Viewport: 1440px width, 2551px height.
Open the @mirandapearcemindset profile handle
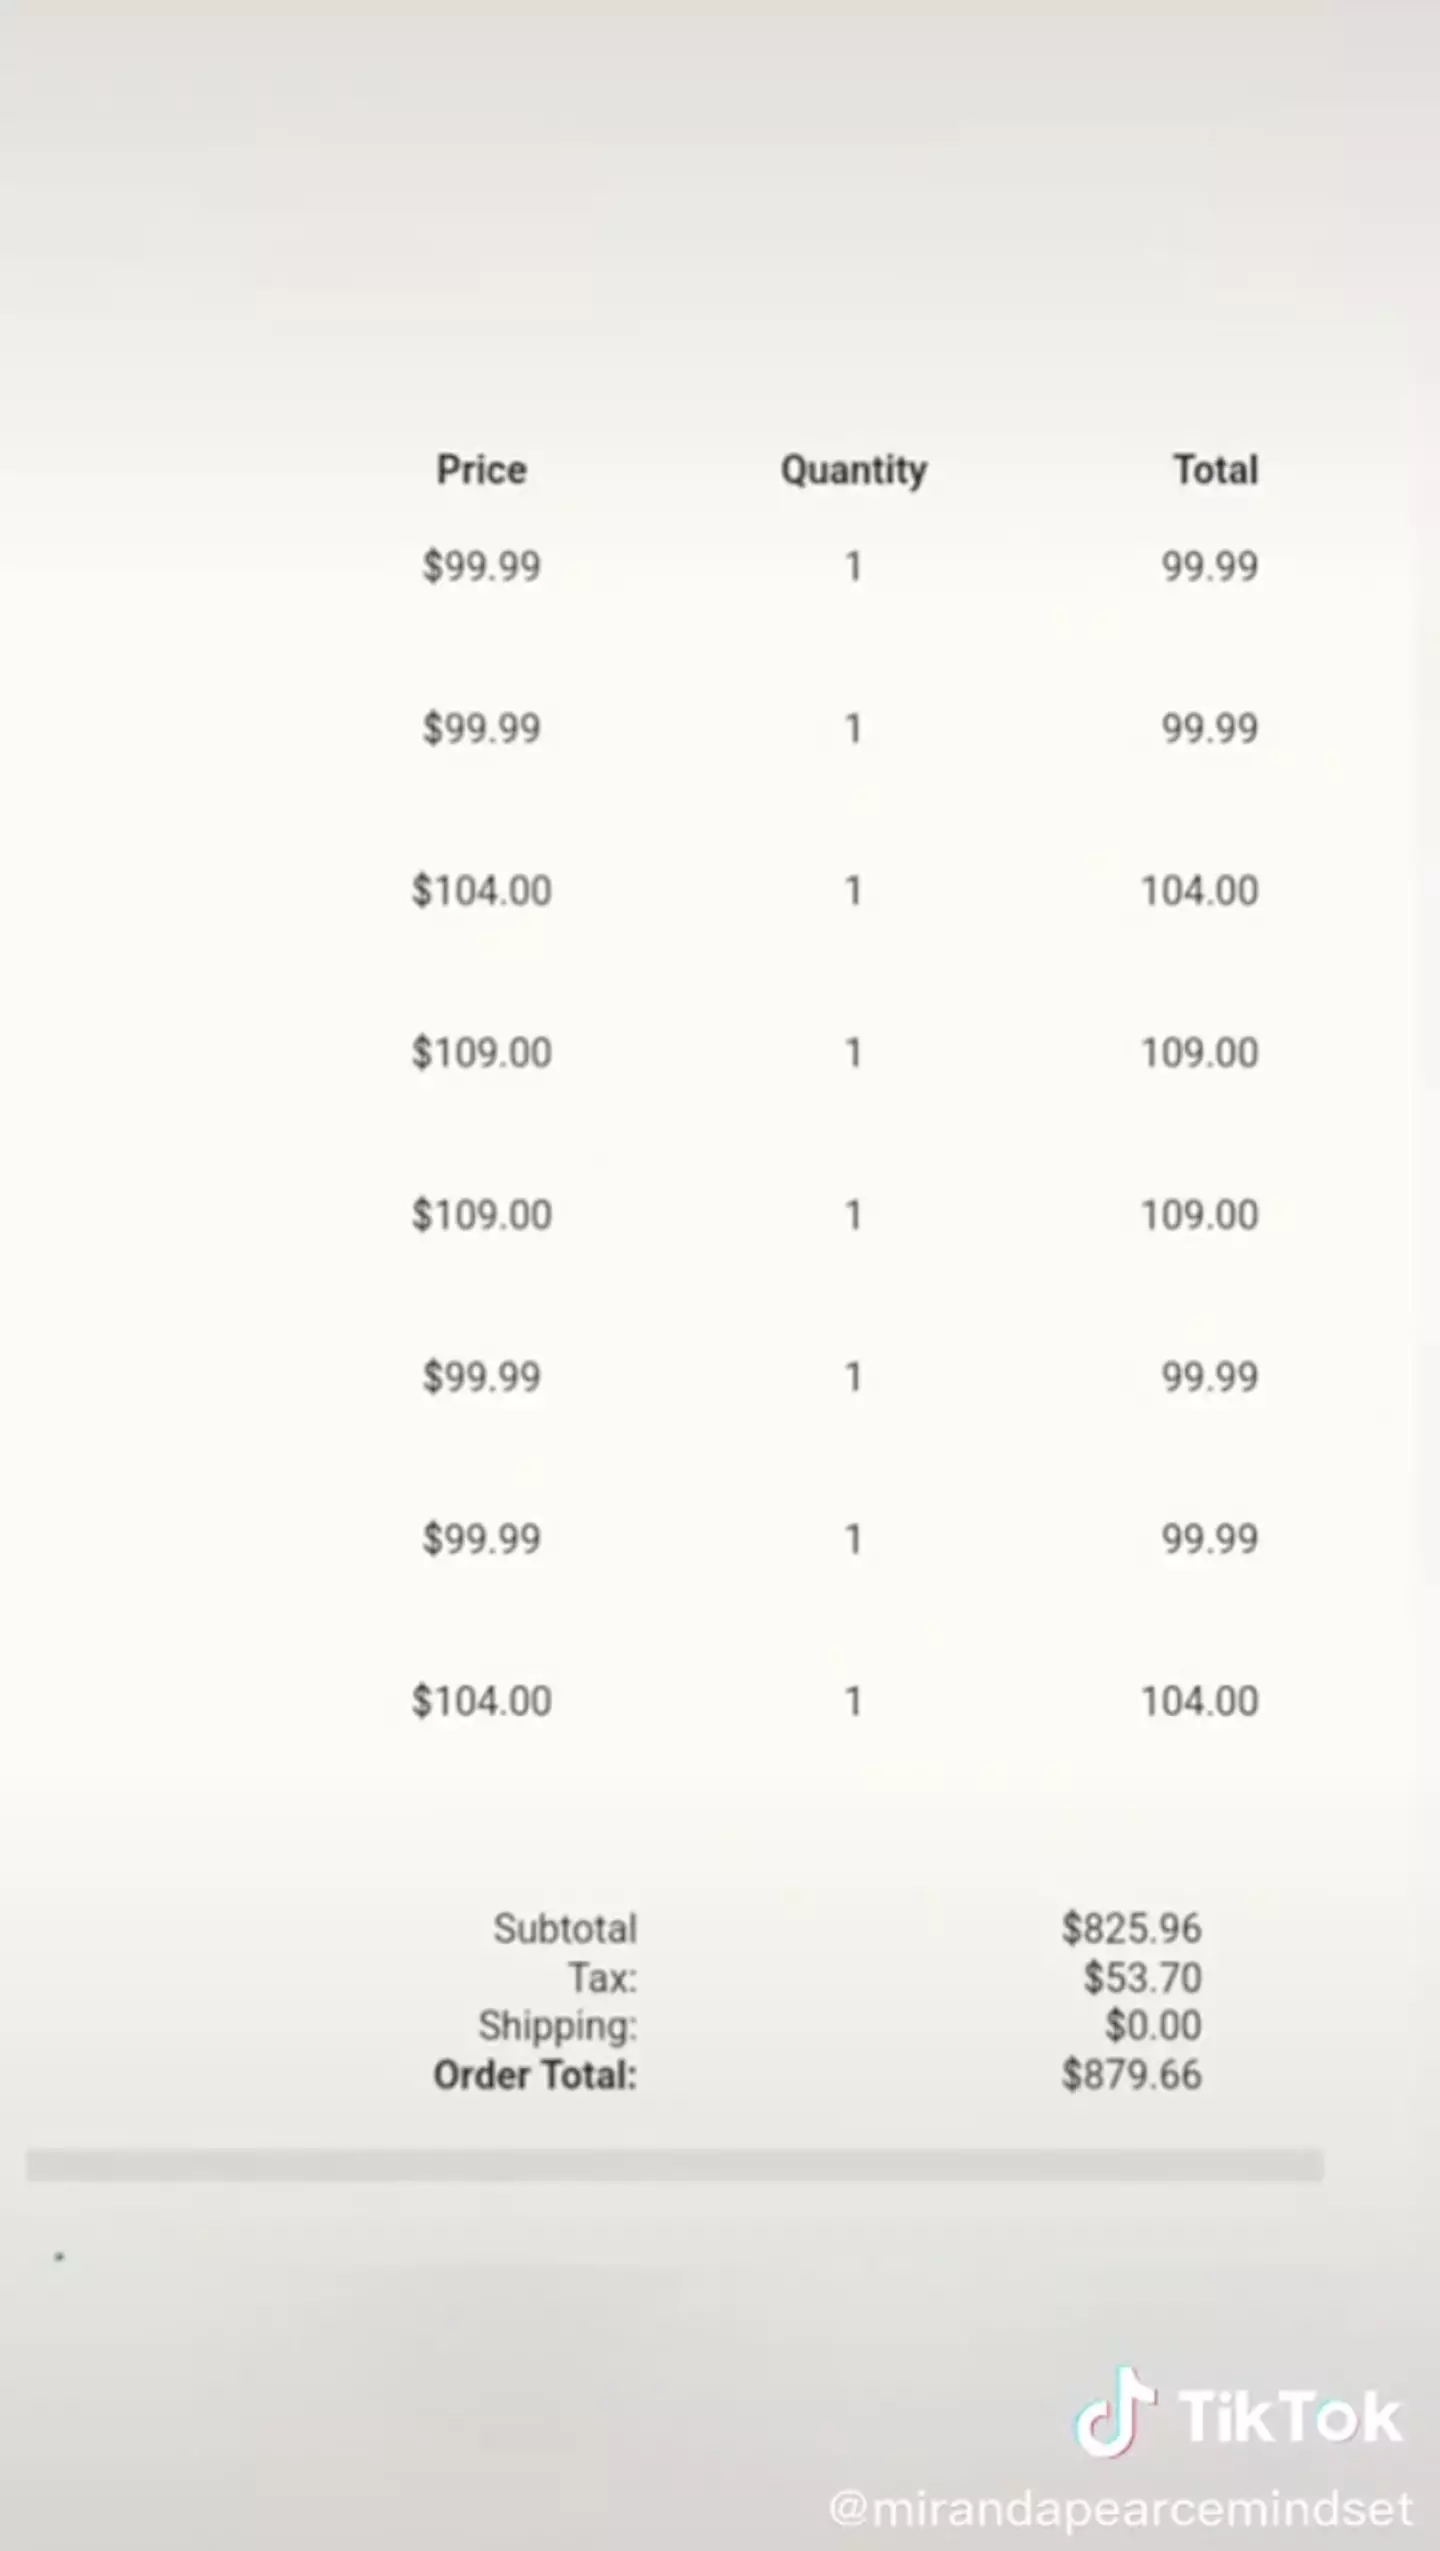(1121, 2508)
